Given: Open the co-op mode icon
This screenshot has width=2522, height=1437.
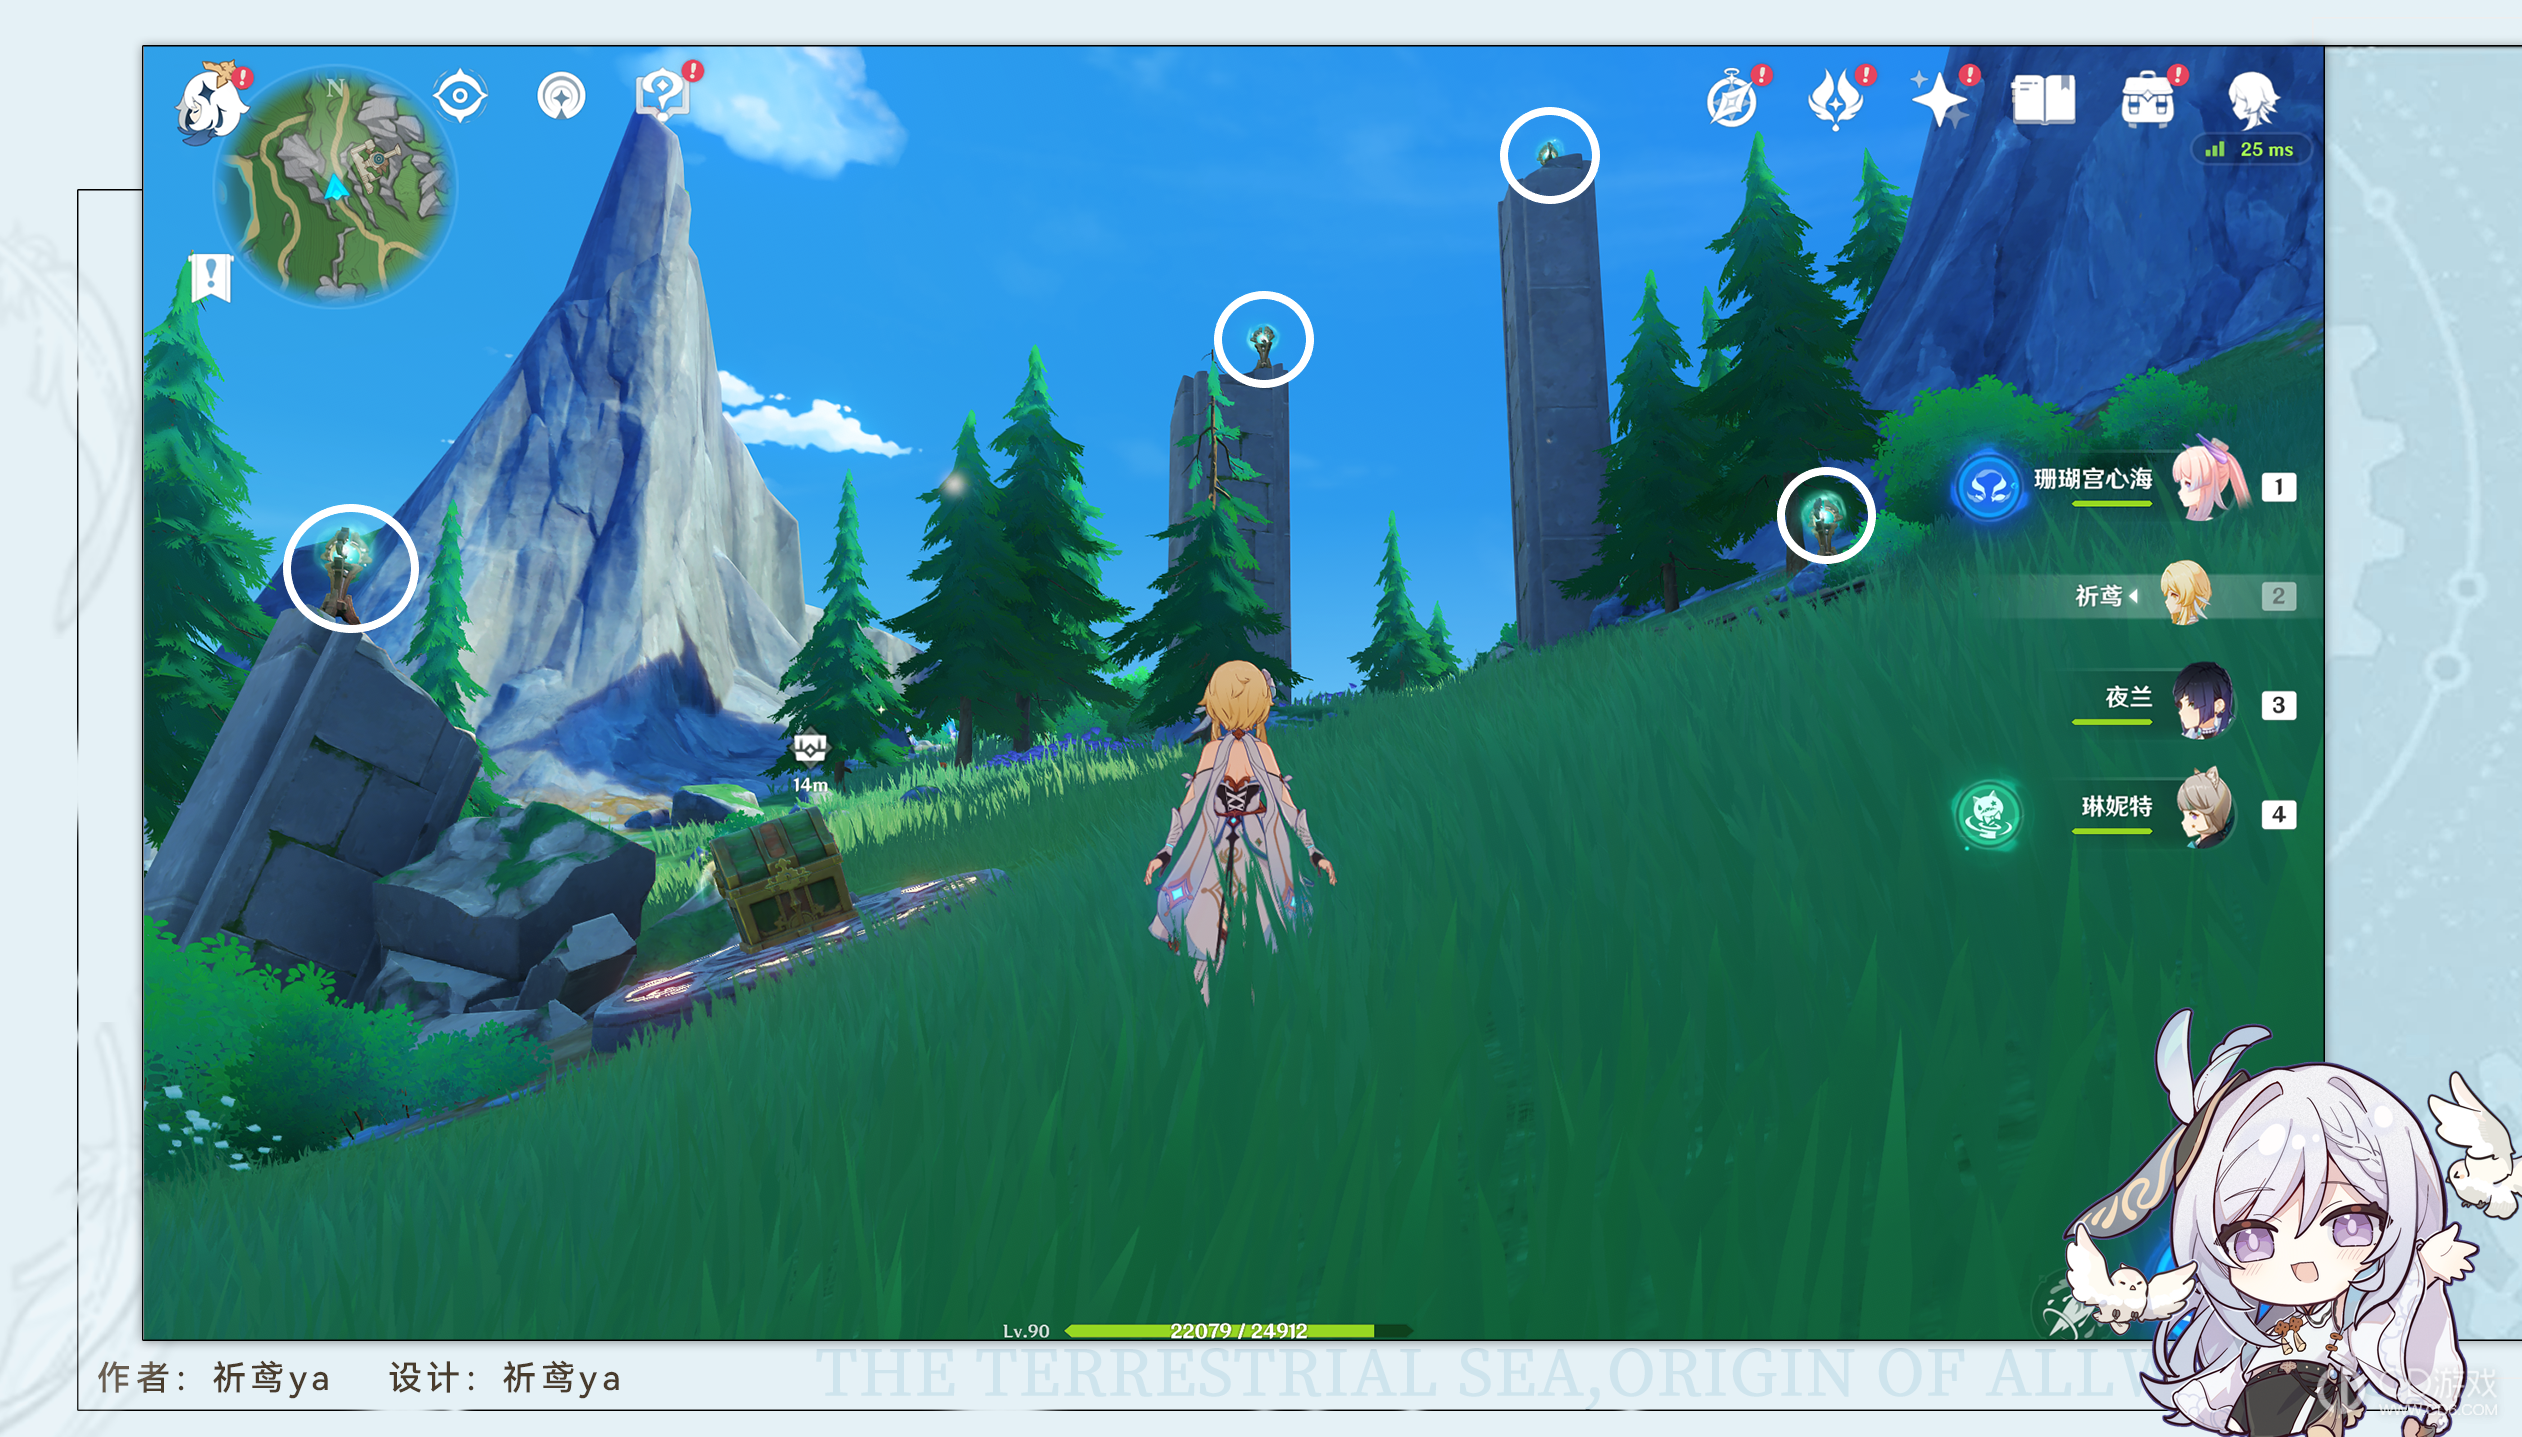Looking at the screenshot, I should tap(561, 97).
